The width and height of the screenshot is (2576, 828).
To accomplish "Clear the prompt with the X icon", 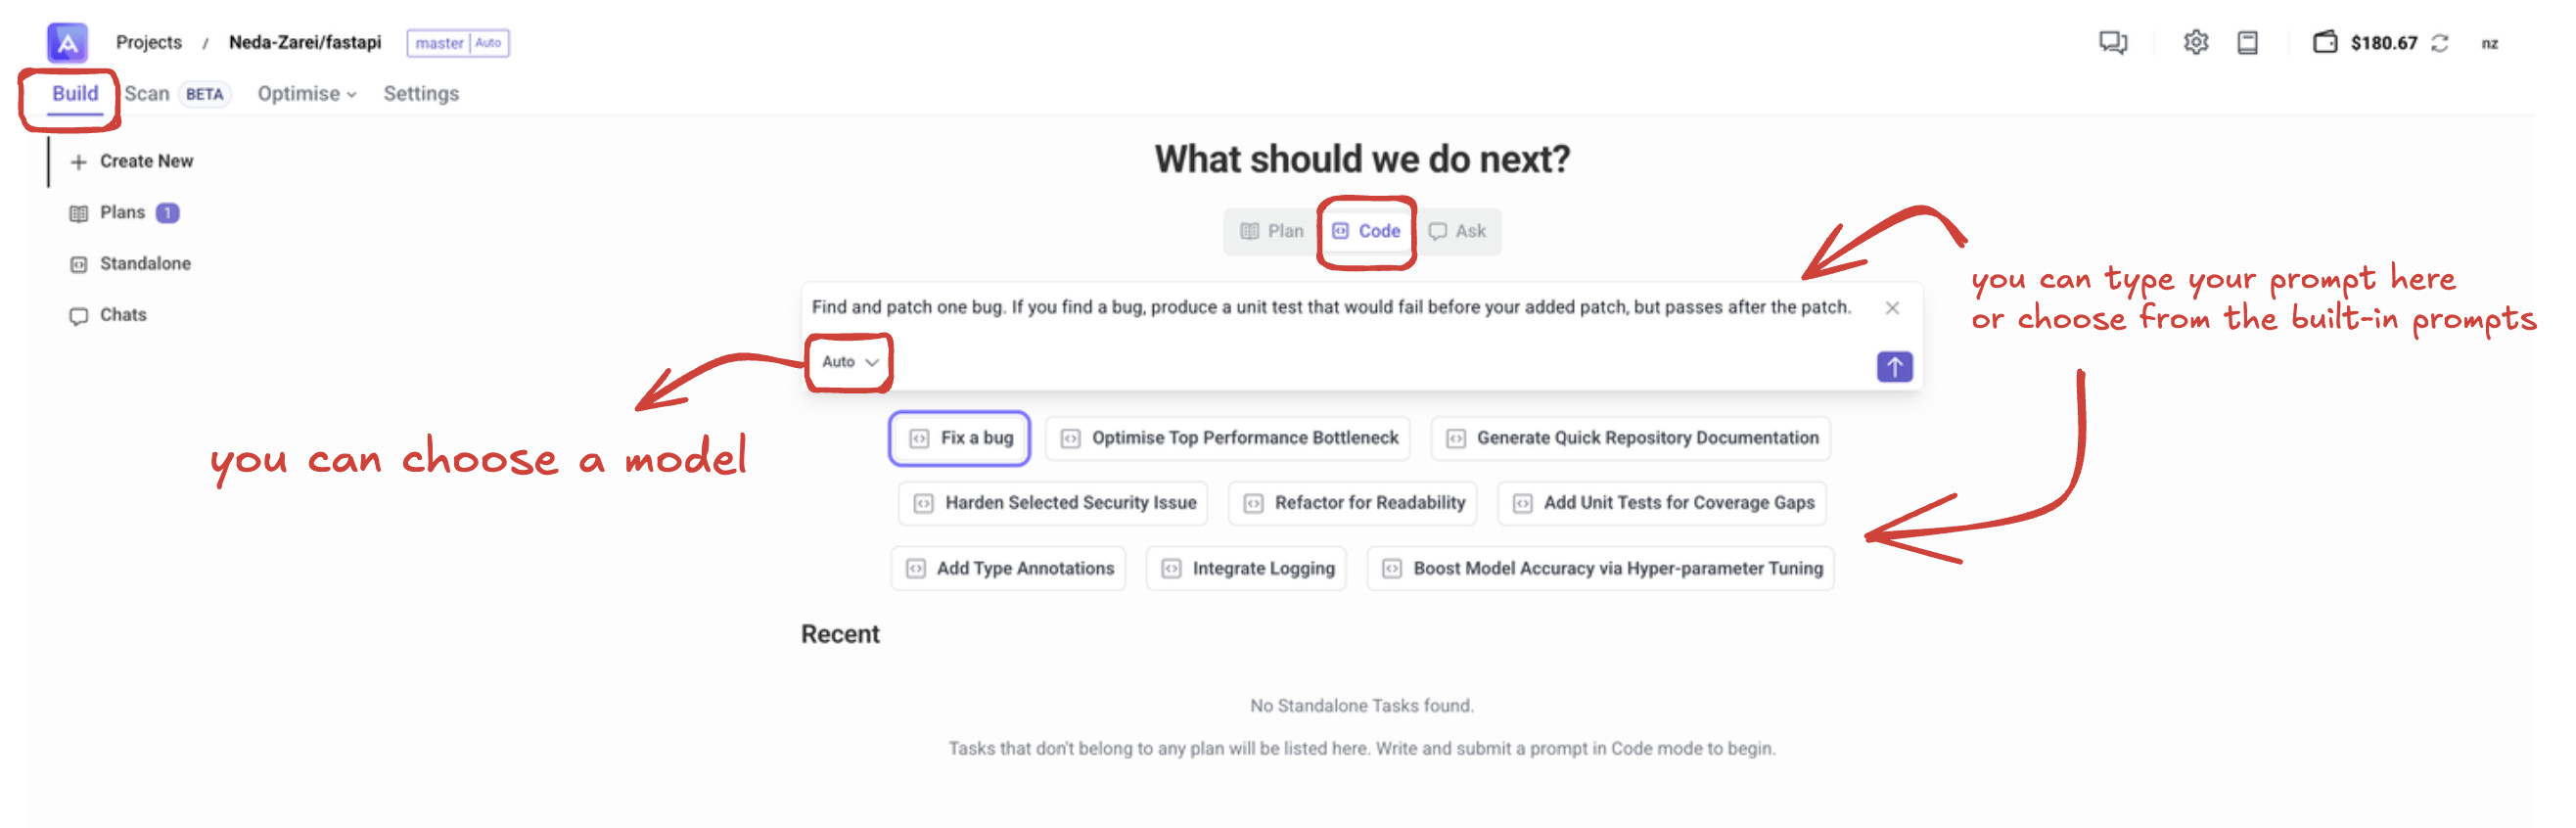I will 1891,308.
